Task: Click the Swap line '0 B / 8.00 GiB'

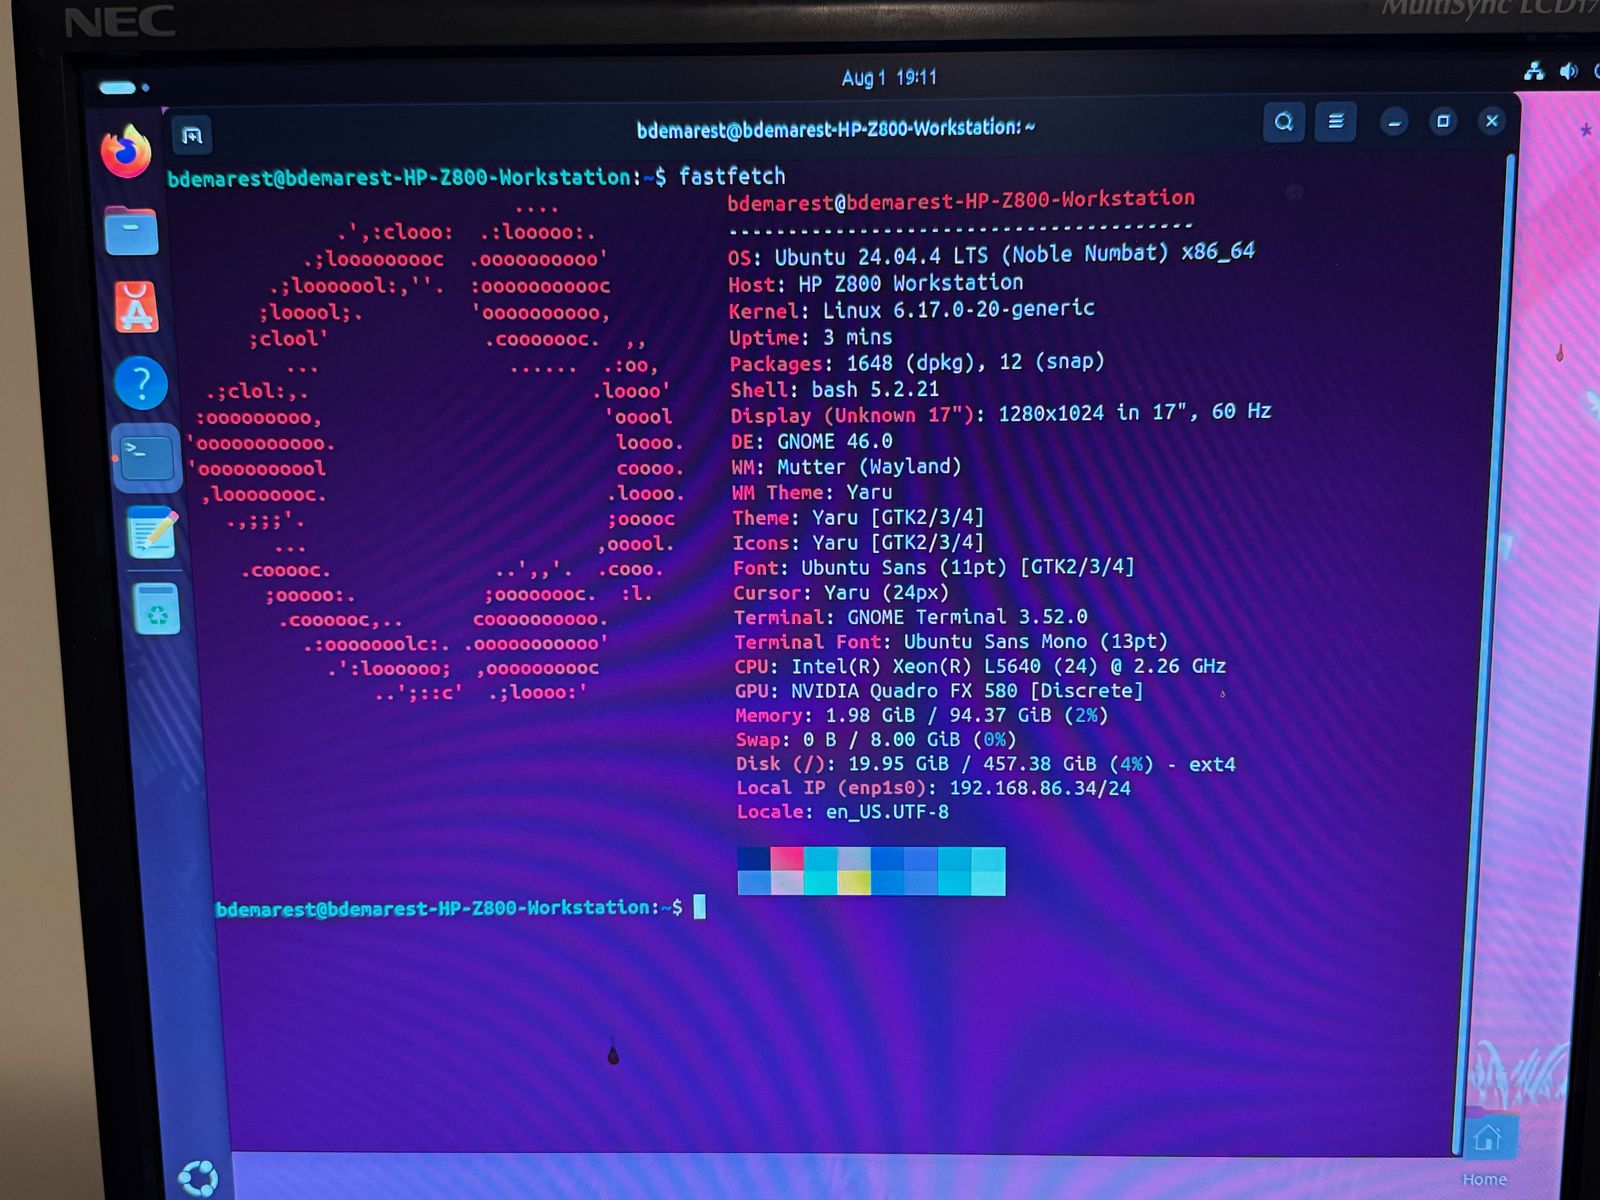Action: (876, 739)
